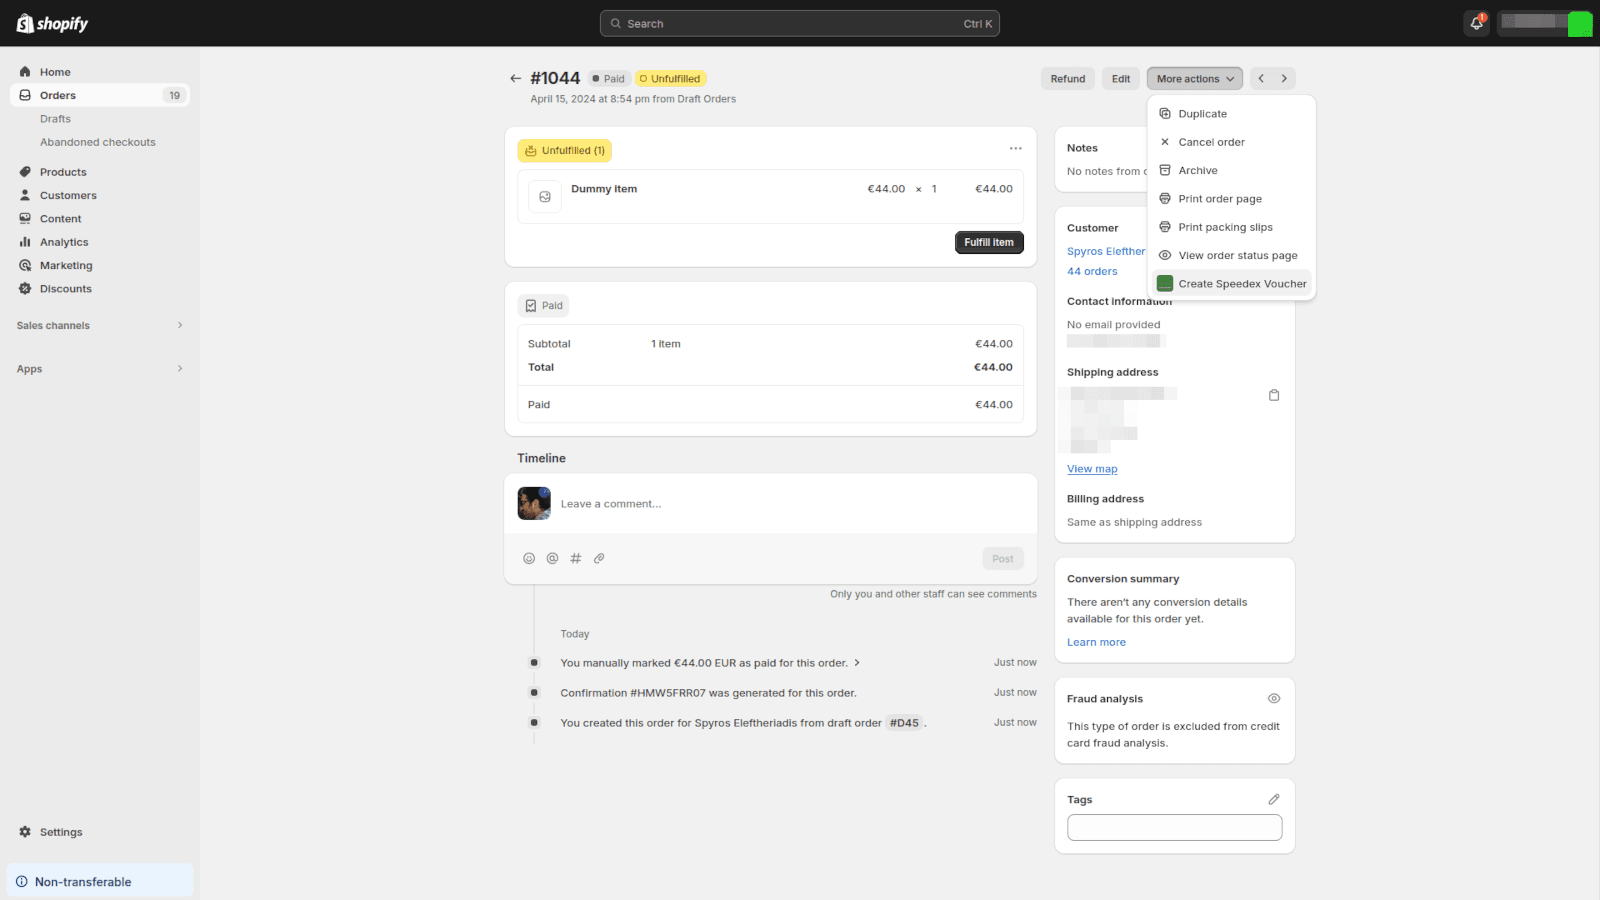The width and height of the screenshot is (1600, 900).
Task: Expand the Apps section in sidebar
Action: click(180, 369)
